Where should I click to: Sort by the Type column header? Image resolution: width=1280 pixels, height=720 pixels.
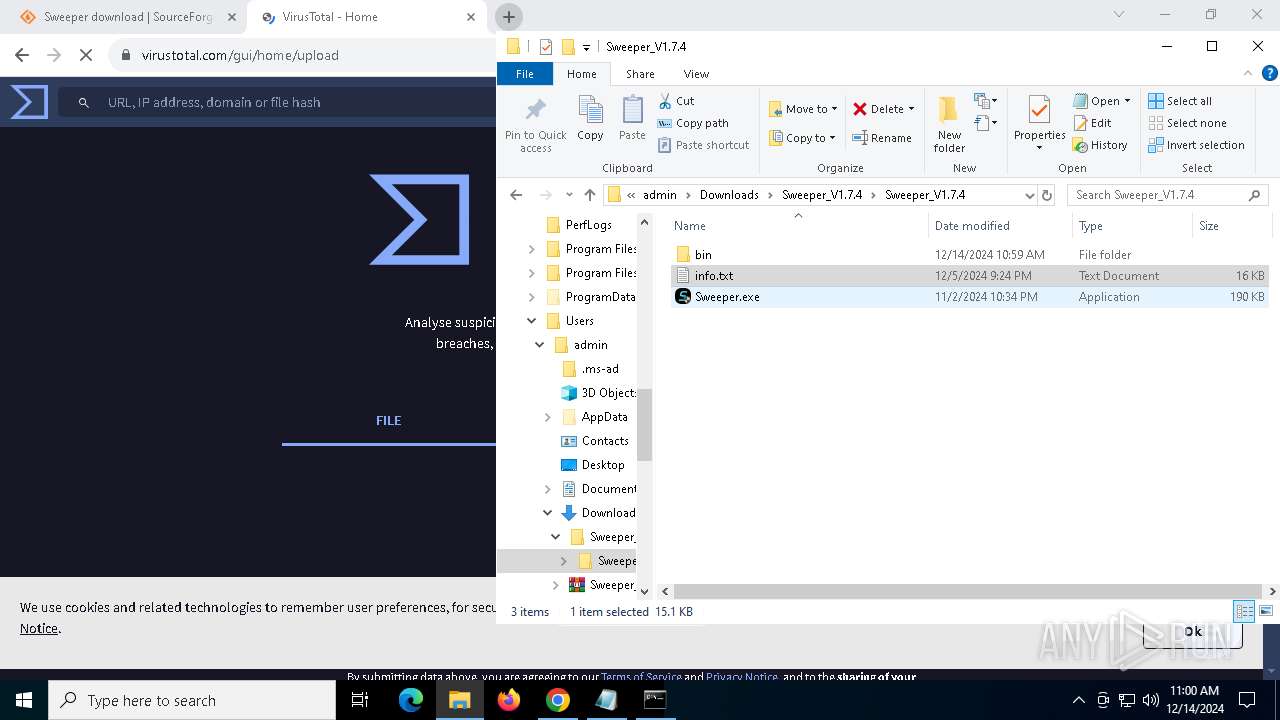[x=1132, y=226]
